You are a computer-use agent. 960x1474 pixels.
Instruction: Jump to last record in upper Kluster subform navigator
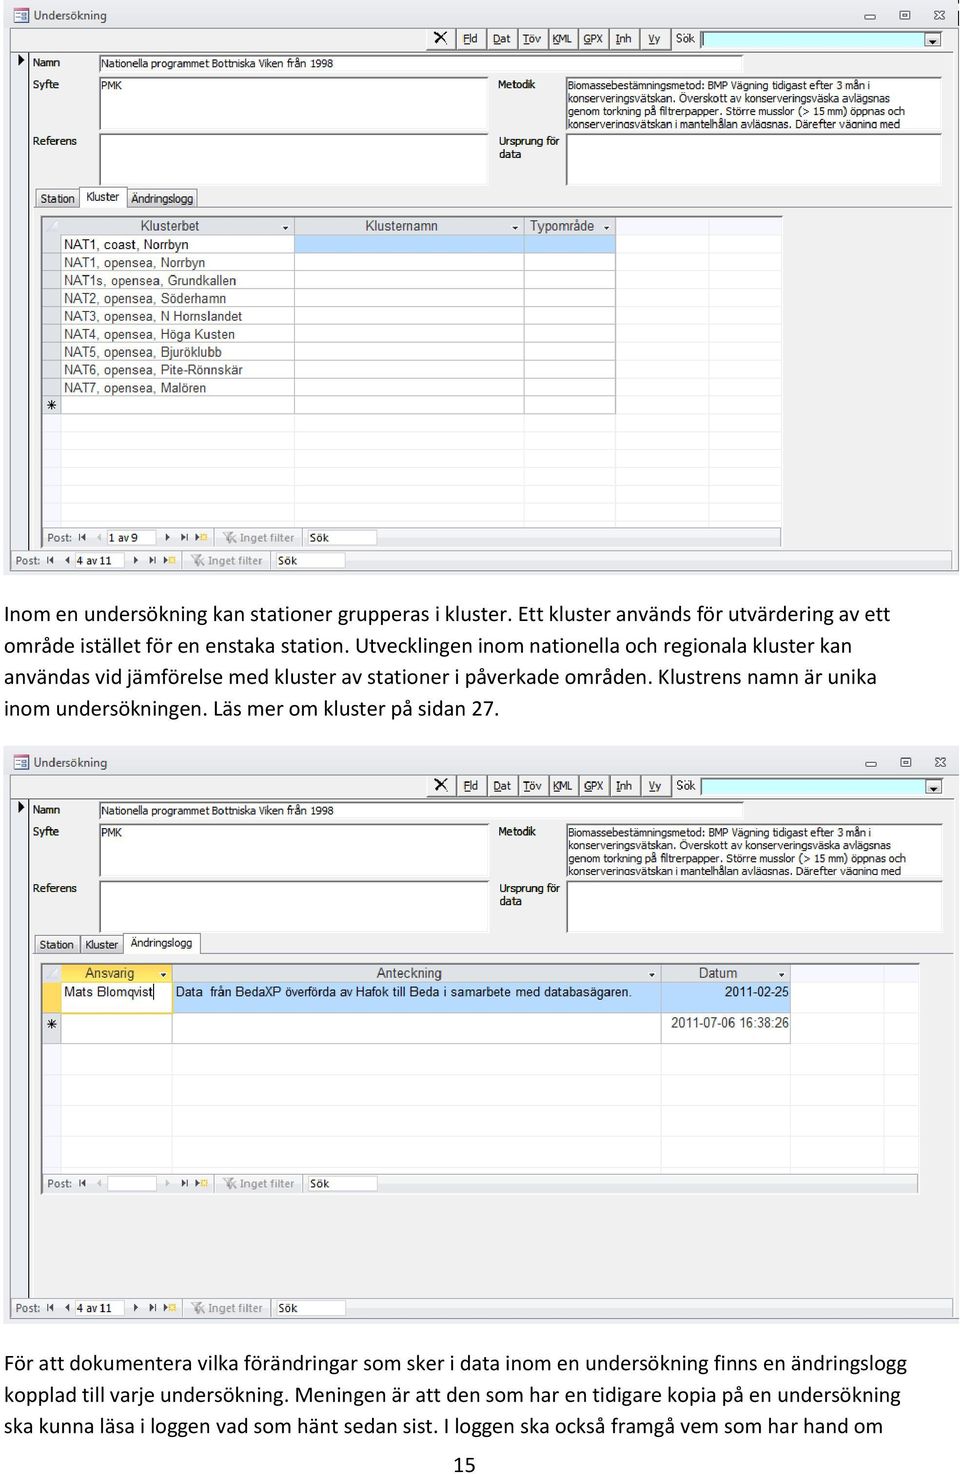click(184, 538)
